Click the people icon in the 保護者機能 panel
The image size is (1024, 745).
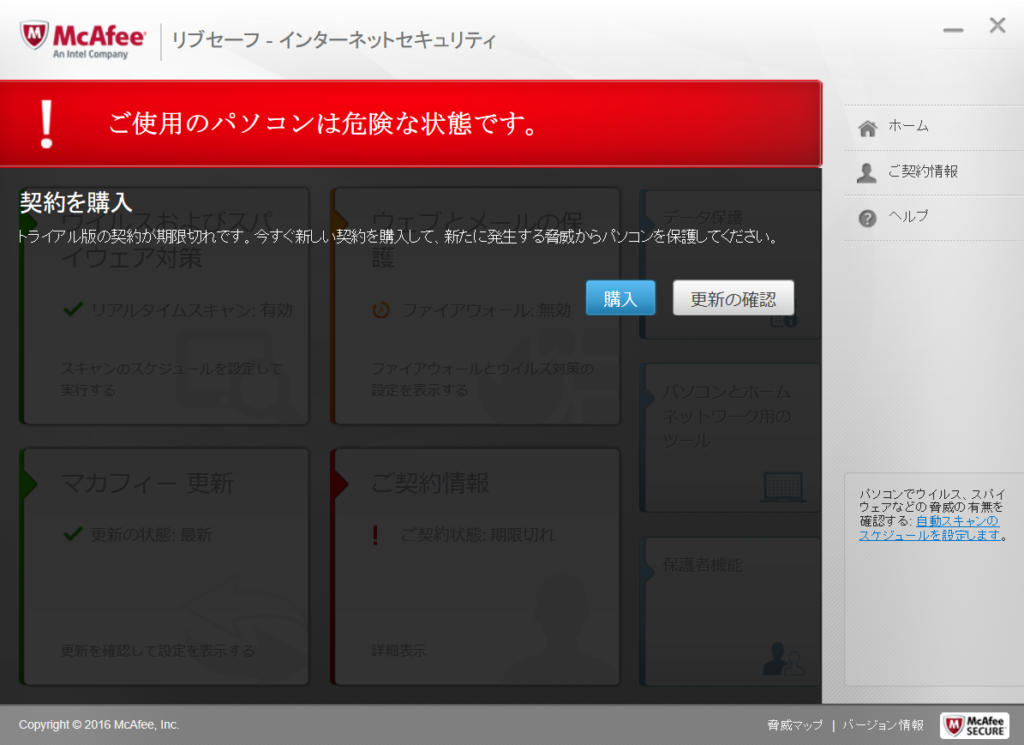[783, 659]
